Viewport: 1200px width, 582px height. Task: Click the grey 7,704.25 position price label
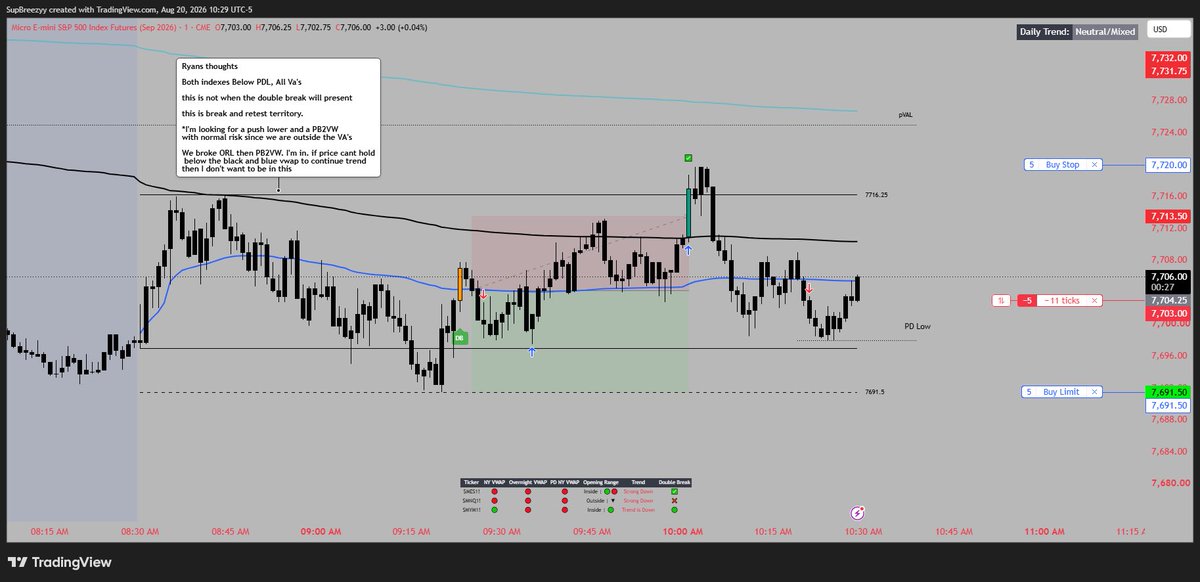click(x=1168, y=300)
